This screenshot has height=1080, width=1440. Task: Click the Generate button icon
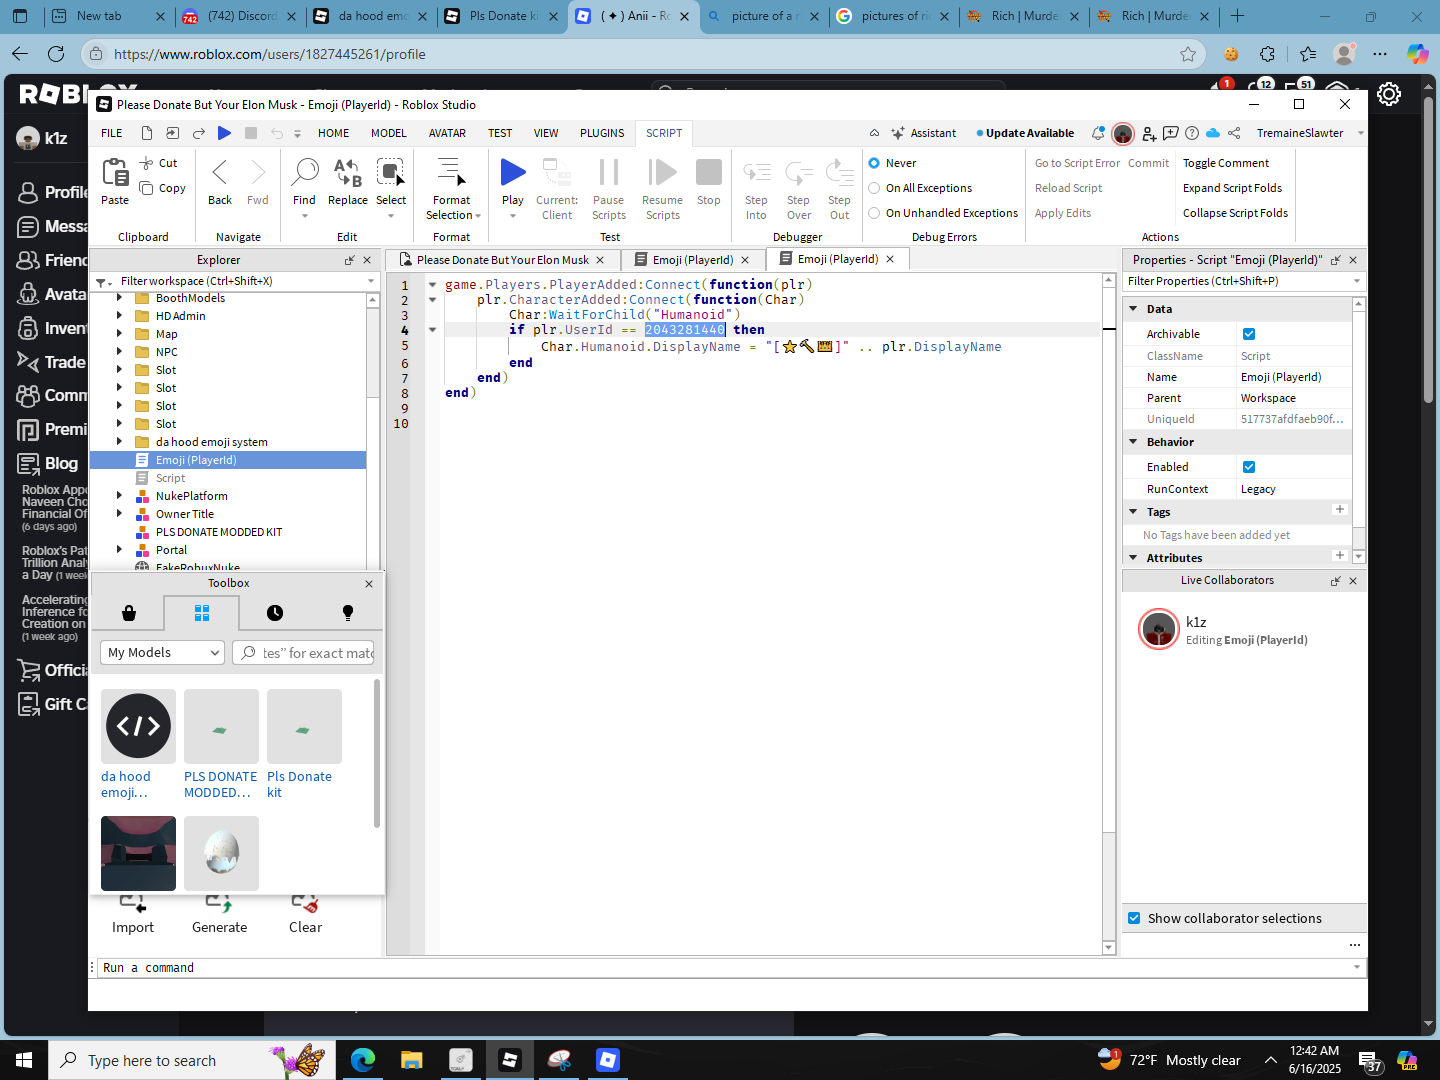[219, 903]
